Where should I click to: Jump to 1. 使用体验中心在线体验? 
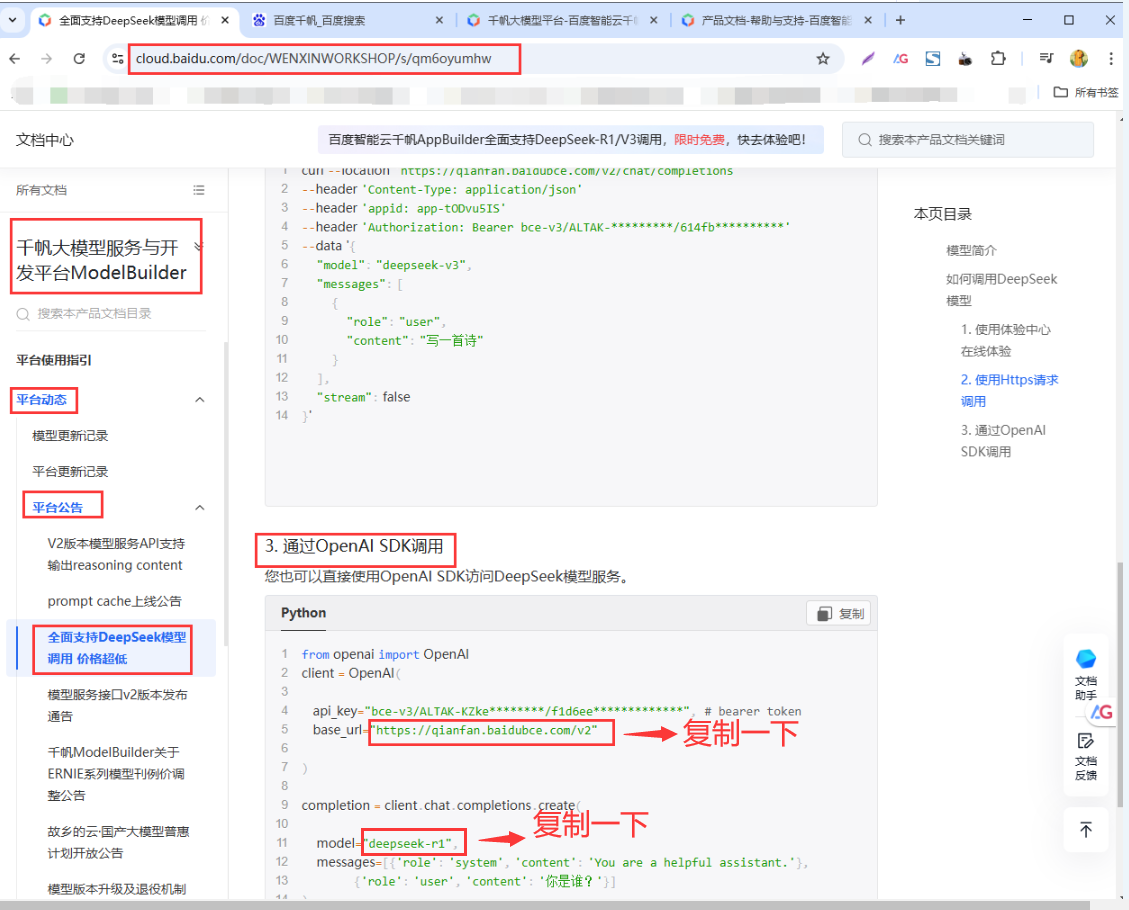(x=1006, y=340)
